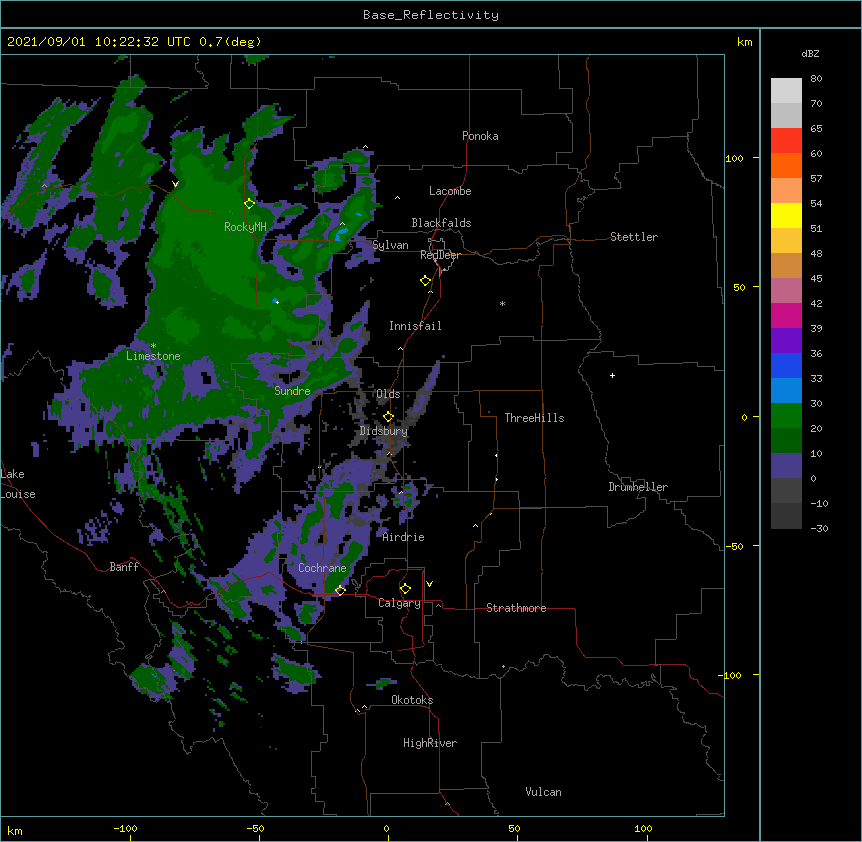The width and height of the screenshot is (862, 842).
Task: Select the Stettler town label
Action: click(x=634, y=237)
